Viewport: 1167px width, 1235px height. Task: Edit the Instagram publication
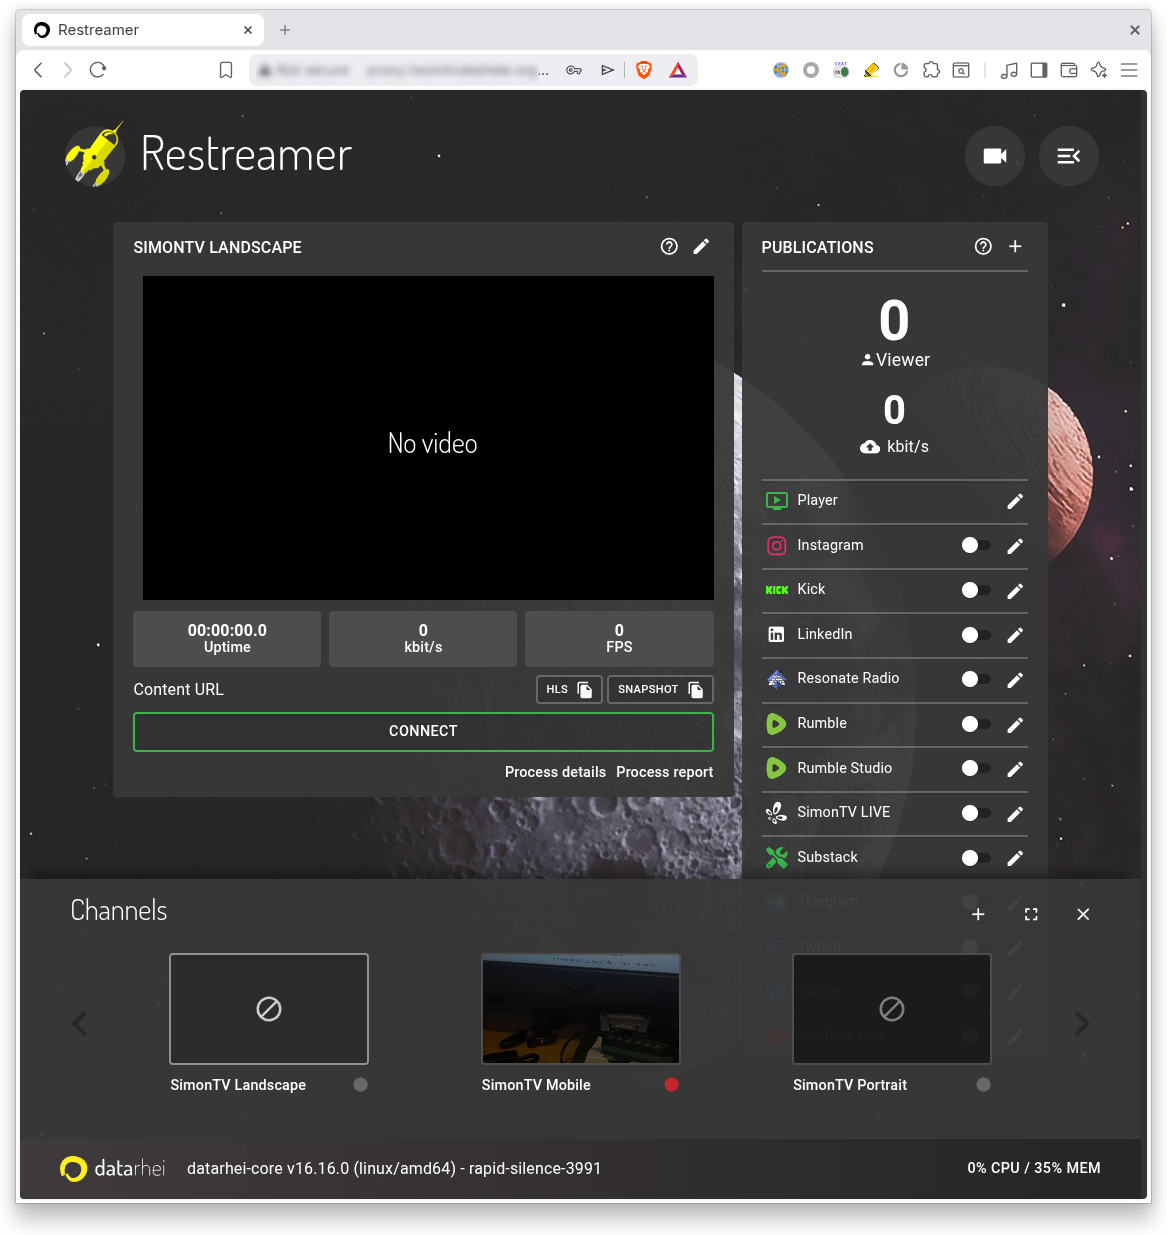1015,546
